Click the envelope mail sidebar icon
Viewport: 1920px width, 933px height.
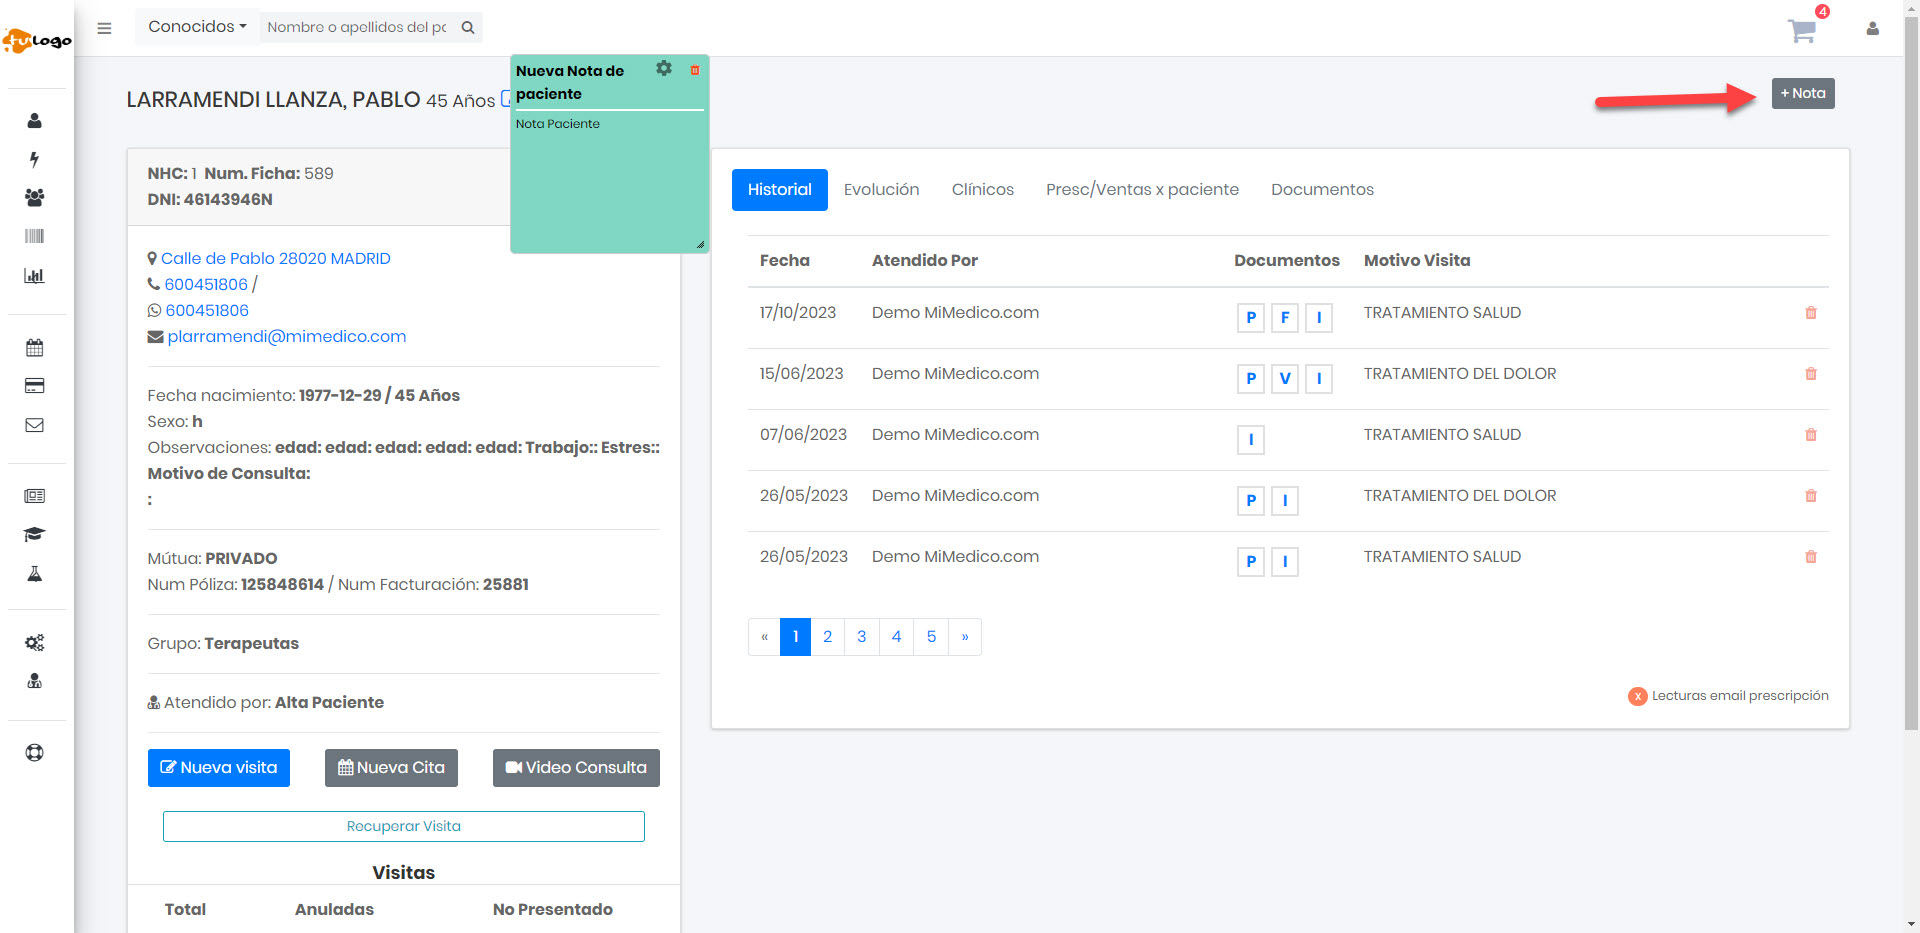35,425
